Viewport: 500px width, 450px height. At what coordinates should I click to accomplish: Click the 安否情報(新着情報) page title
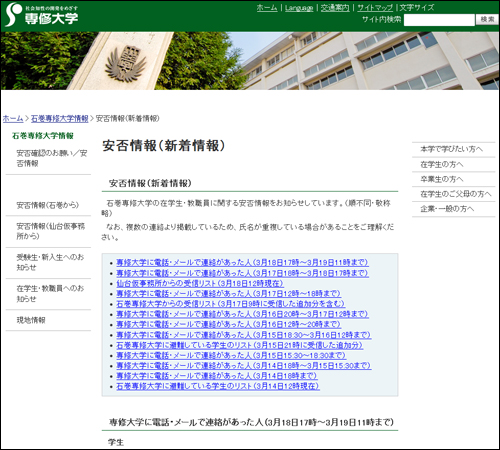coord(164,146)
